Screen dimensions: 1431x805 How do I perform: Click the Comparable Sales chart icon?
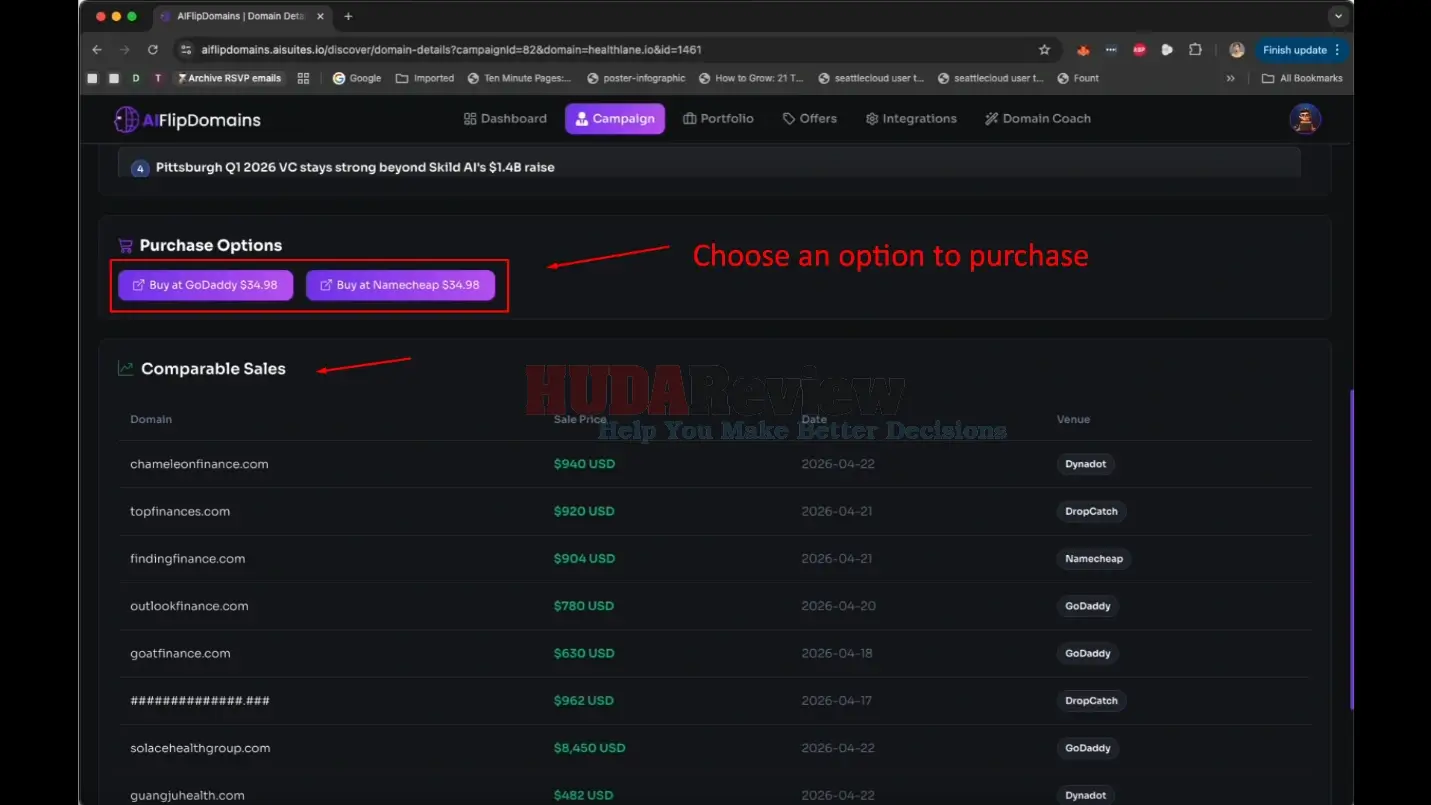pyautogui.click(x=125, y=369)
